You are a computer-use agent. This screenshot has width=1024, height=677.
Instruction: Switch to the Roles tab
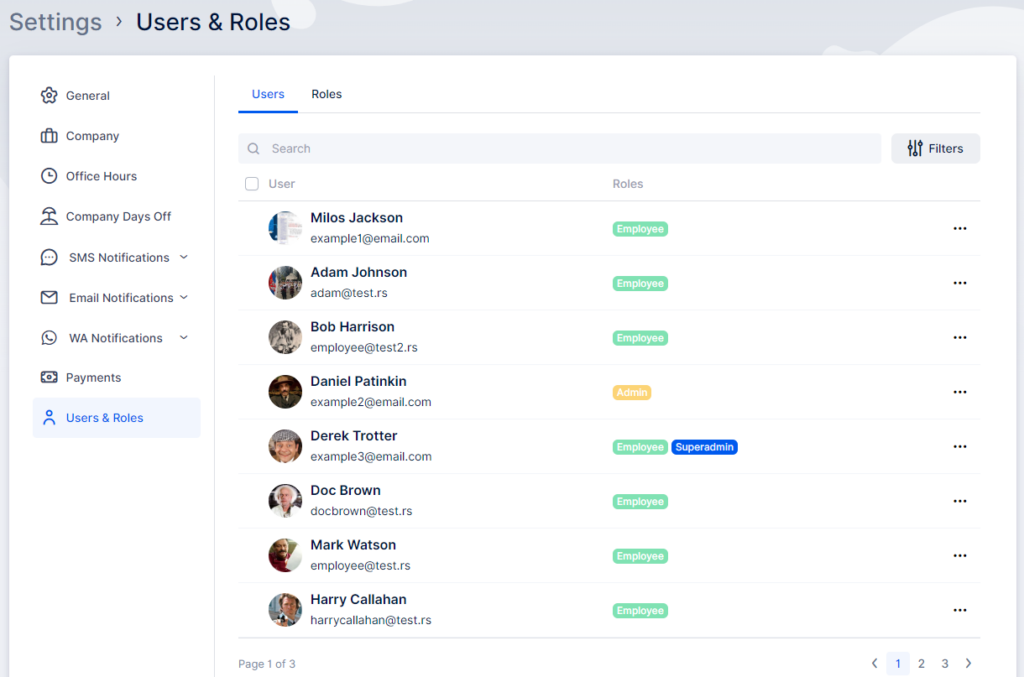point(326,94)
